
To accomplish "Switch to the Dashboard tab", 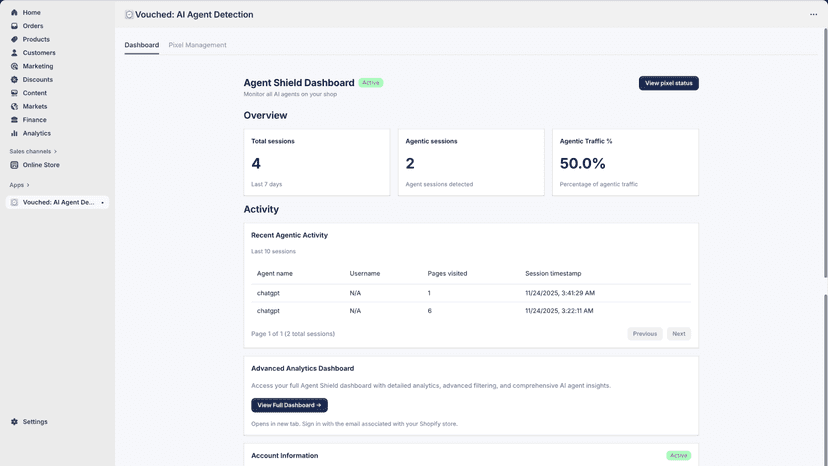I will (142, 45).
